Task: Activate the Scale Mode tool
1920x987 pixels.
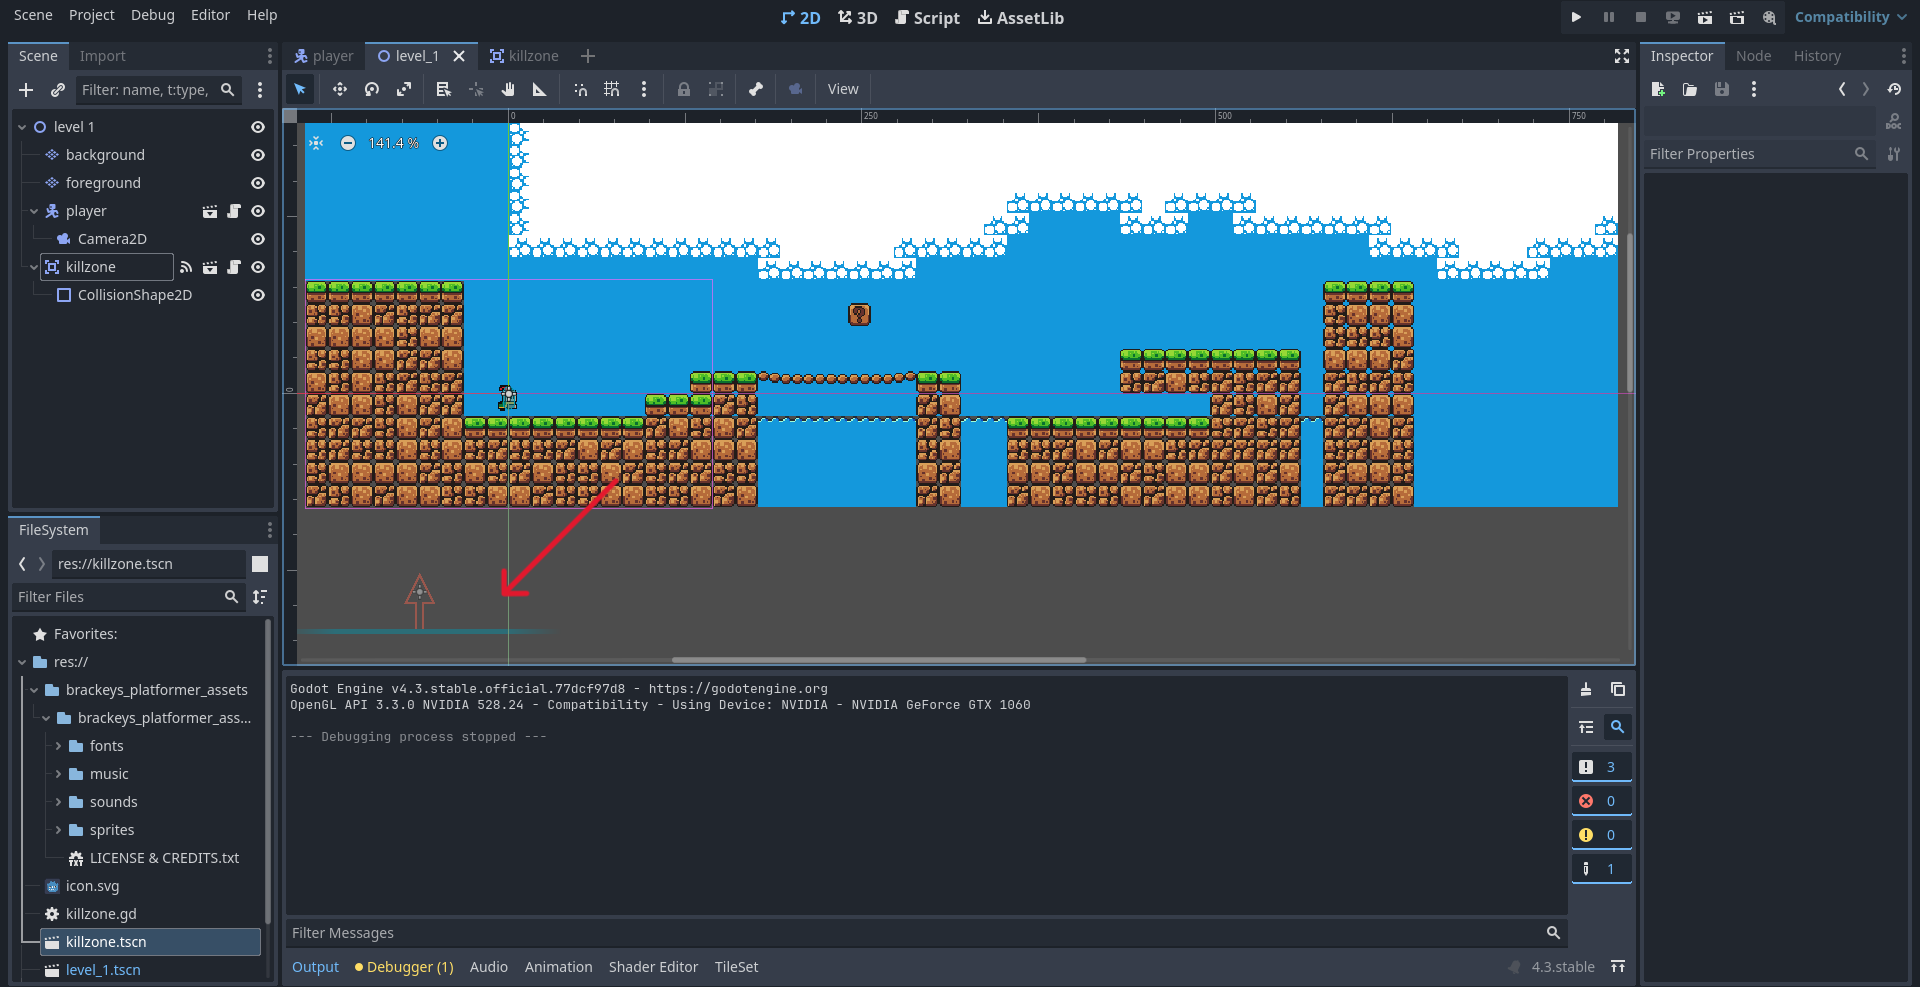Action: [x=404, y=89]
